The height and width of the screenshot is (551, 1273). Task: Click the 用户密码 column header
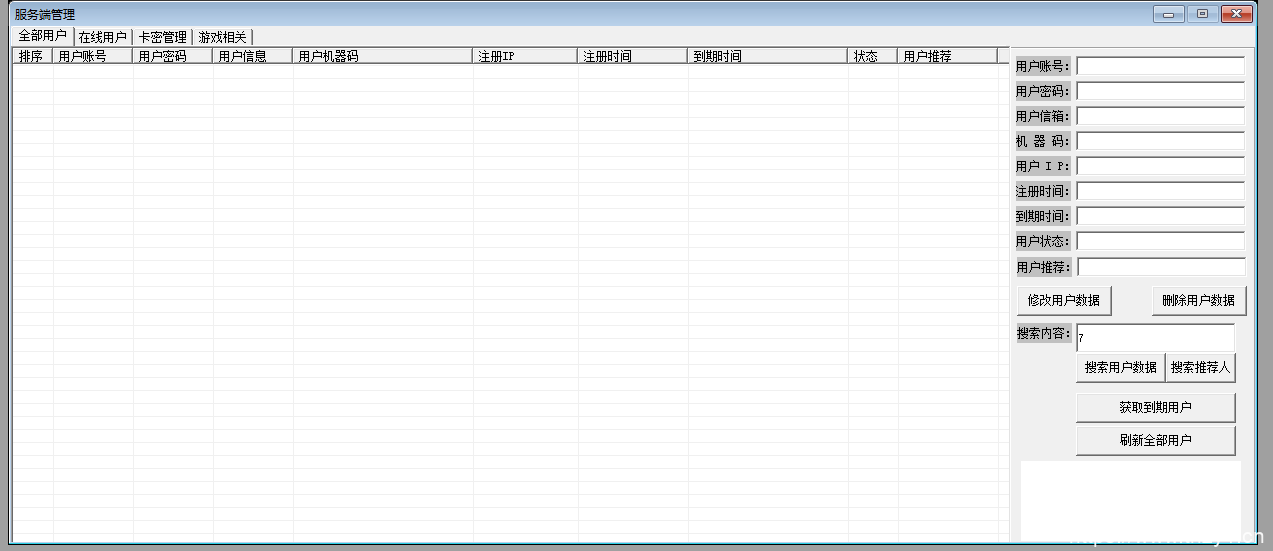(173, 56)
